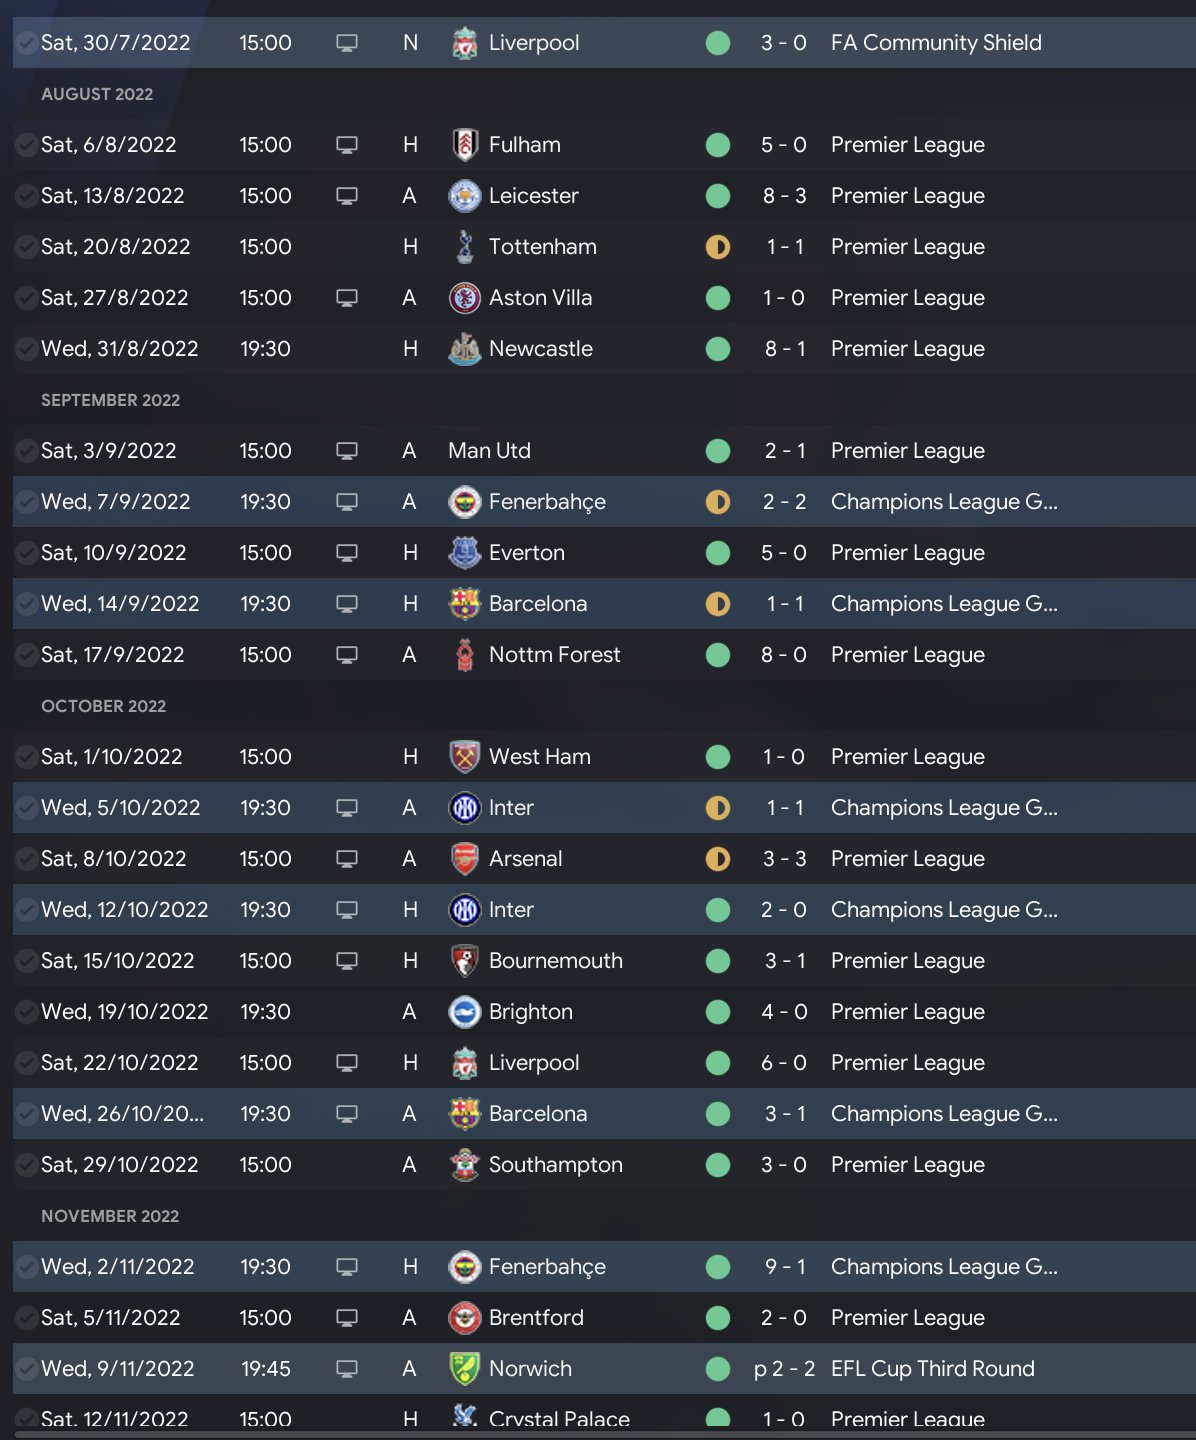Select the Arsenal club crest
Viewport: 1196px width, 1440px height.
pos(464,859)
